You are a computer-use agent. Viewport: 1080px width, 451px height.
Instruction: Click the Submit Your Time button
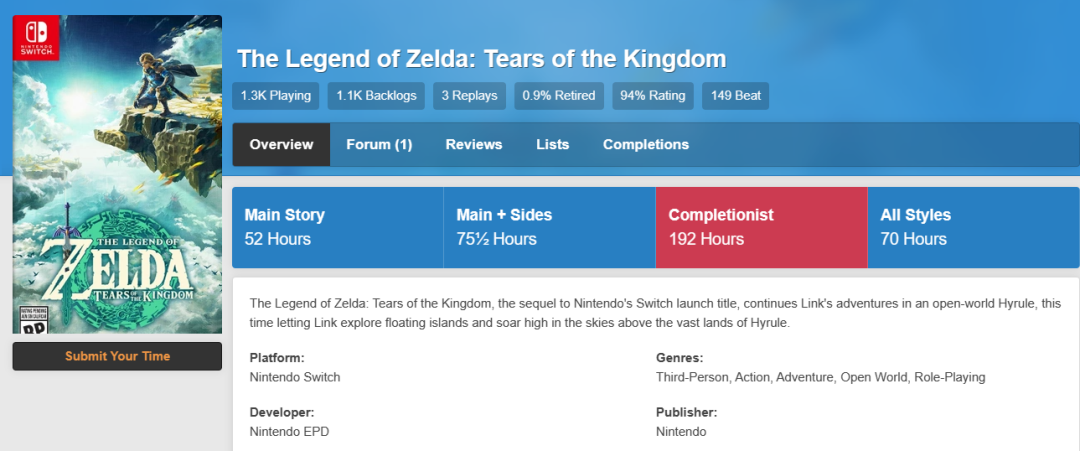pyautogui.click(x=117, y=356)
